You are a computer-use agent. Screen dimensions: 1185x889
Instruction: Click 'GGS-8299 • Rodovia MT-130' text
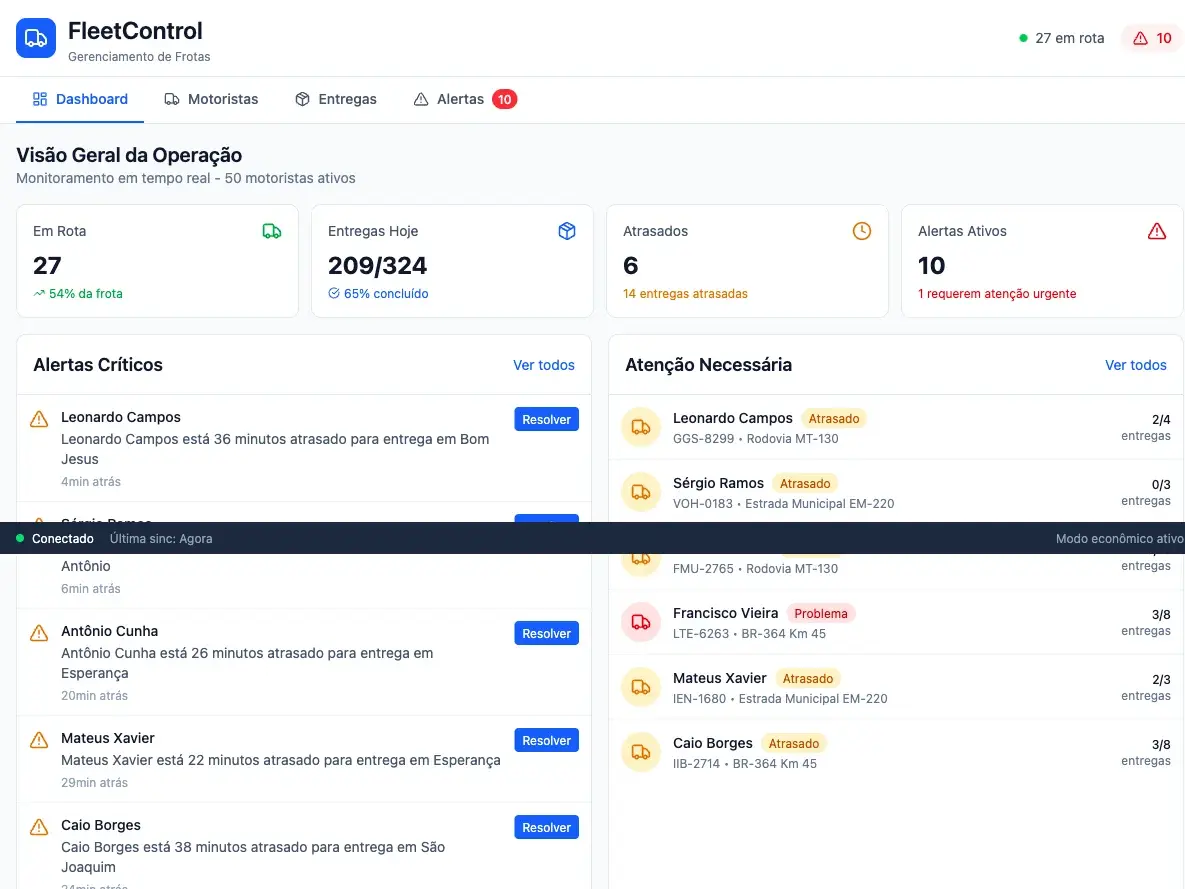(756, 438)
